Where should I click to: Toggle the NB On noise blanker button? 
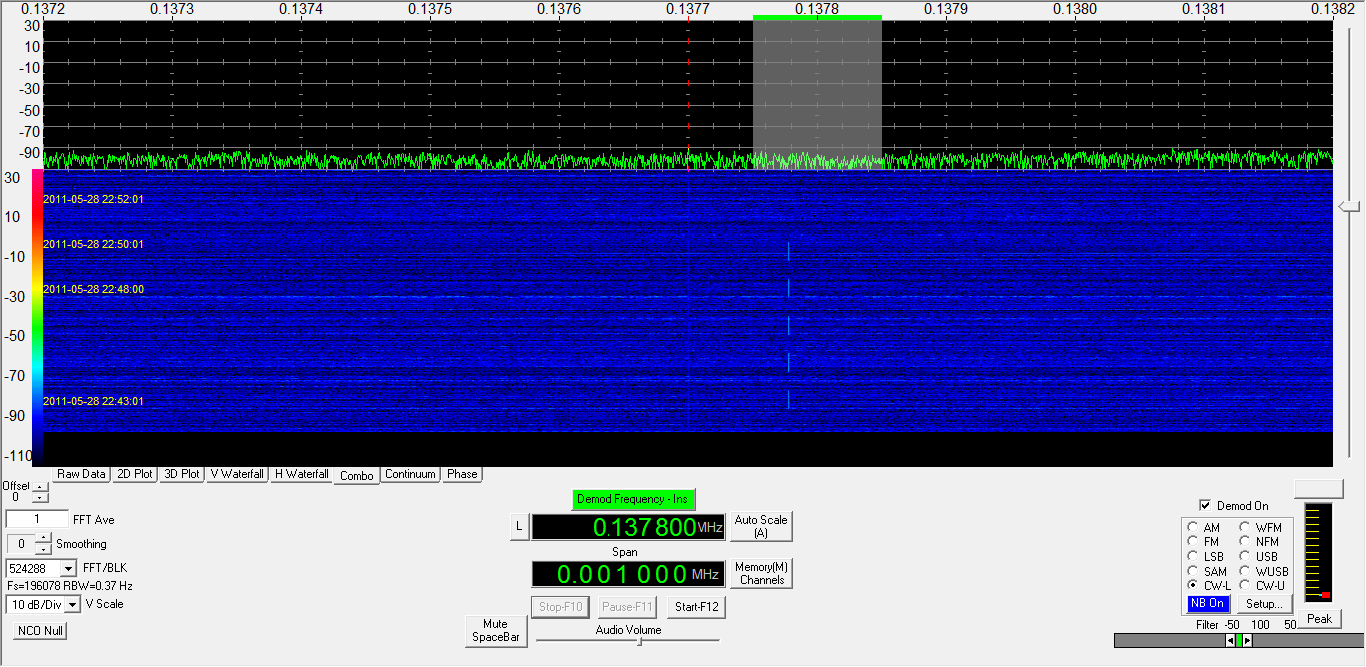(x=1207, y=603)
